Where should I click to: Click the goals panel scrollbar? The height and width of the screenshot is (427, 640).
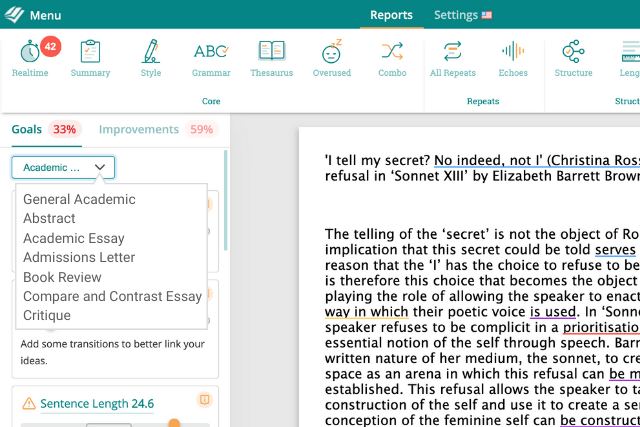point(226,200)
